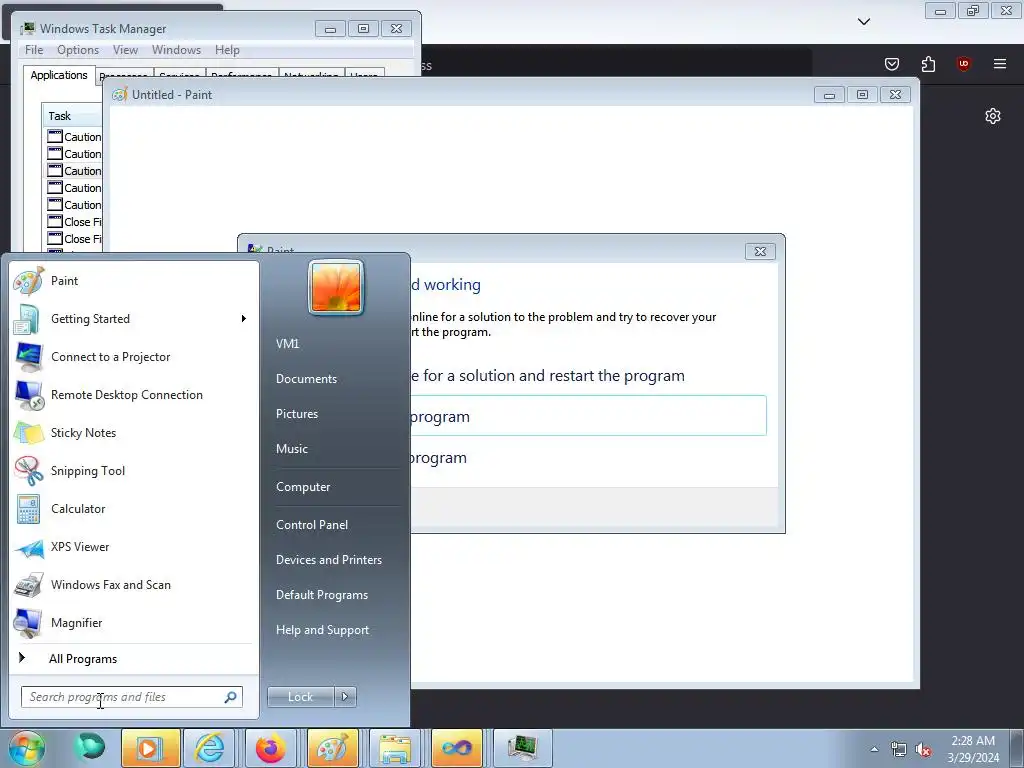Launch Windows Fax and Scan
Viewport: 1024px width, 768px height.
(x=134, y=584)
